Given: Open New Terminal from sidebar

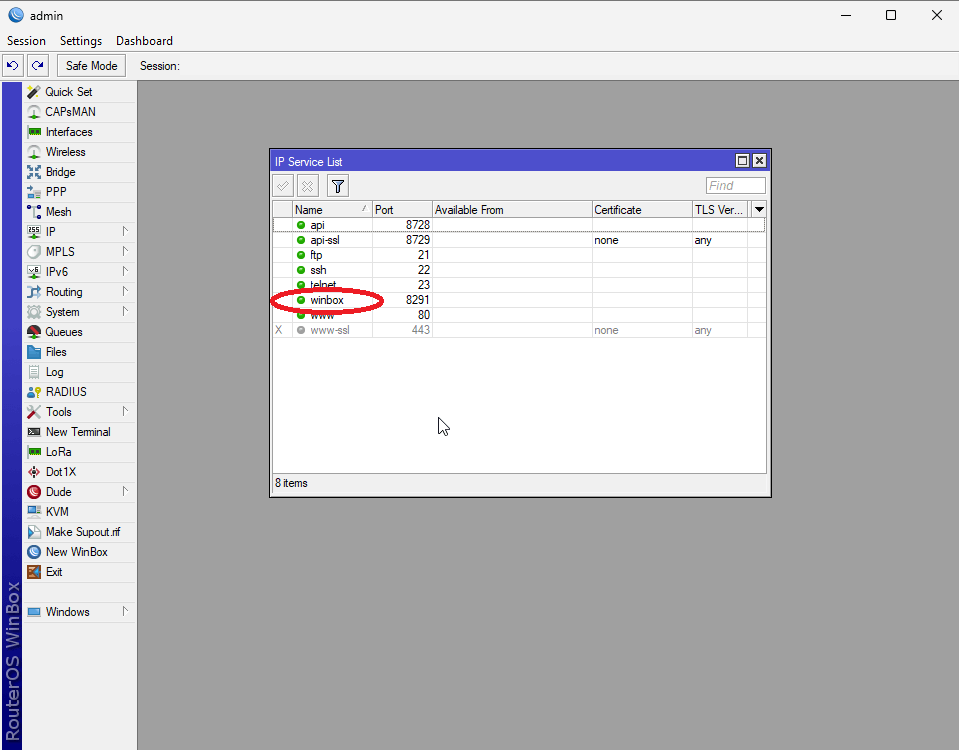Looking at the screenshot, I should tap(77, 432).
